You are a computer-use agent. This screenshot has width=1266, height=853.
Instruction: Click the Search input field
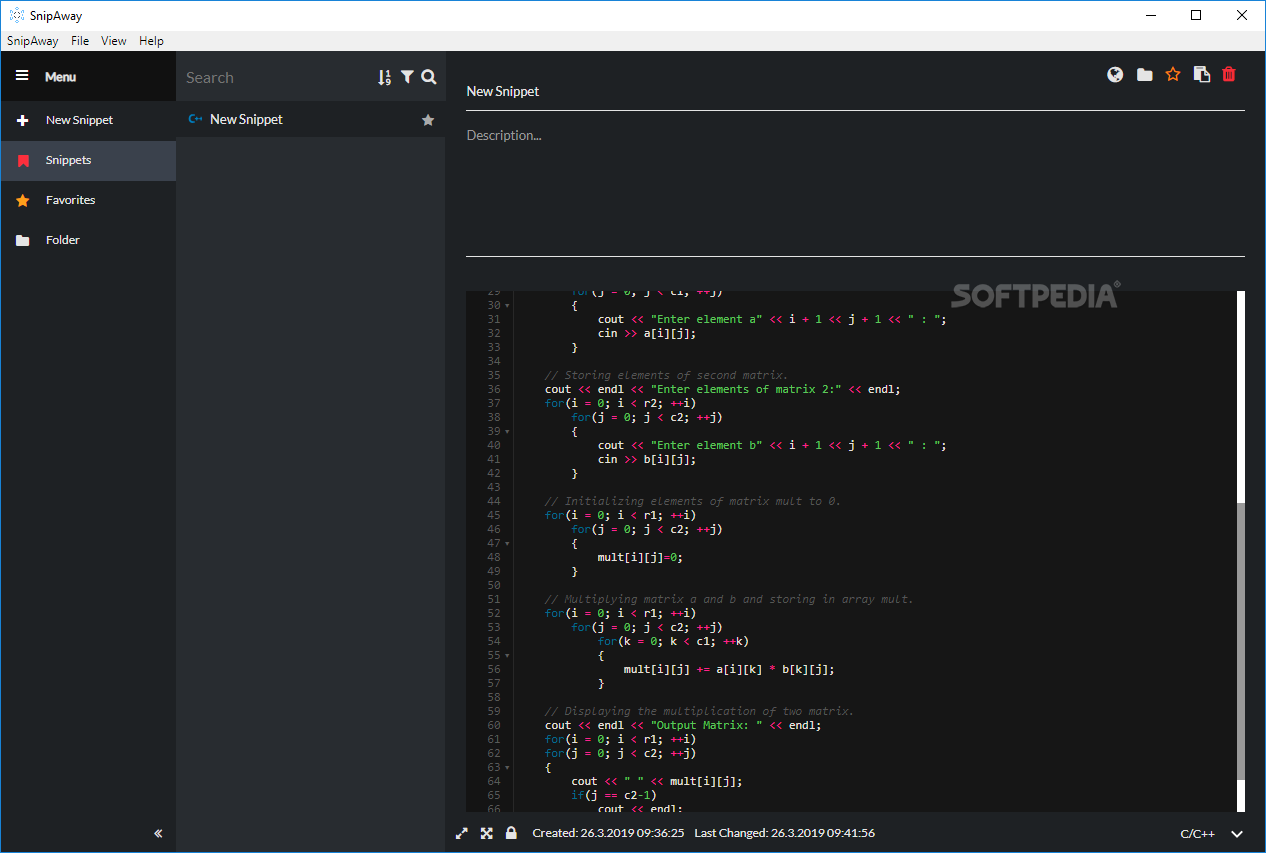tap(277, 77)
